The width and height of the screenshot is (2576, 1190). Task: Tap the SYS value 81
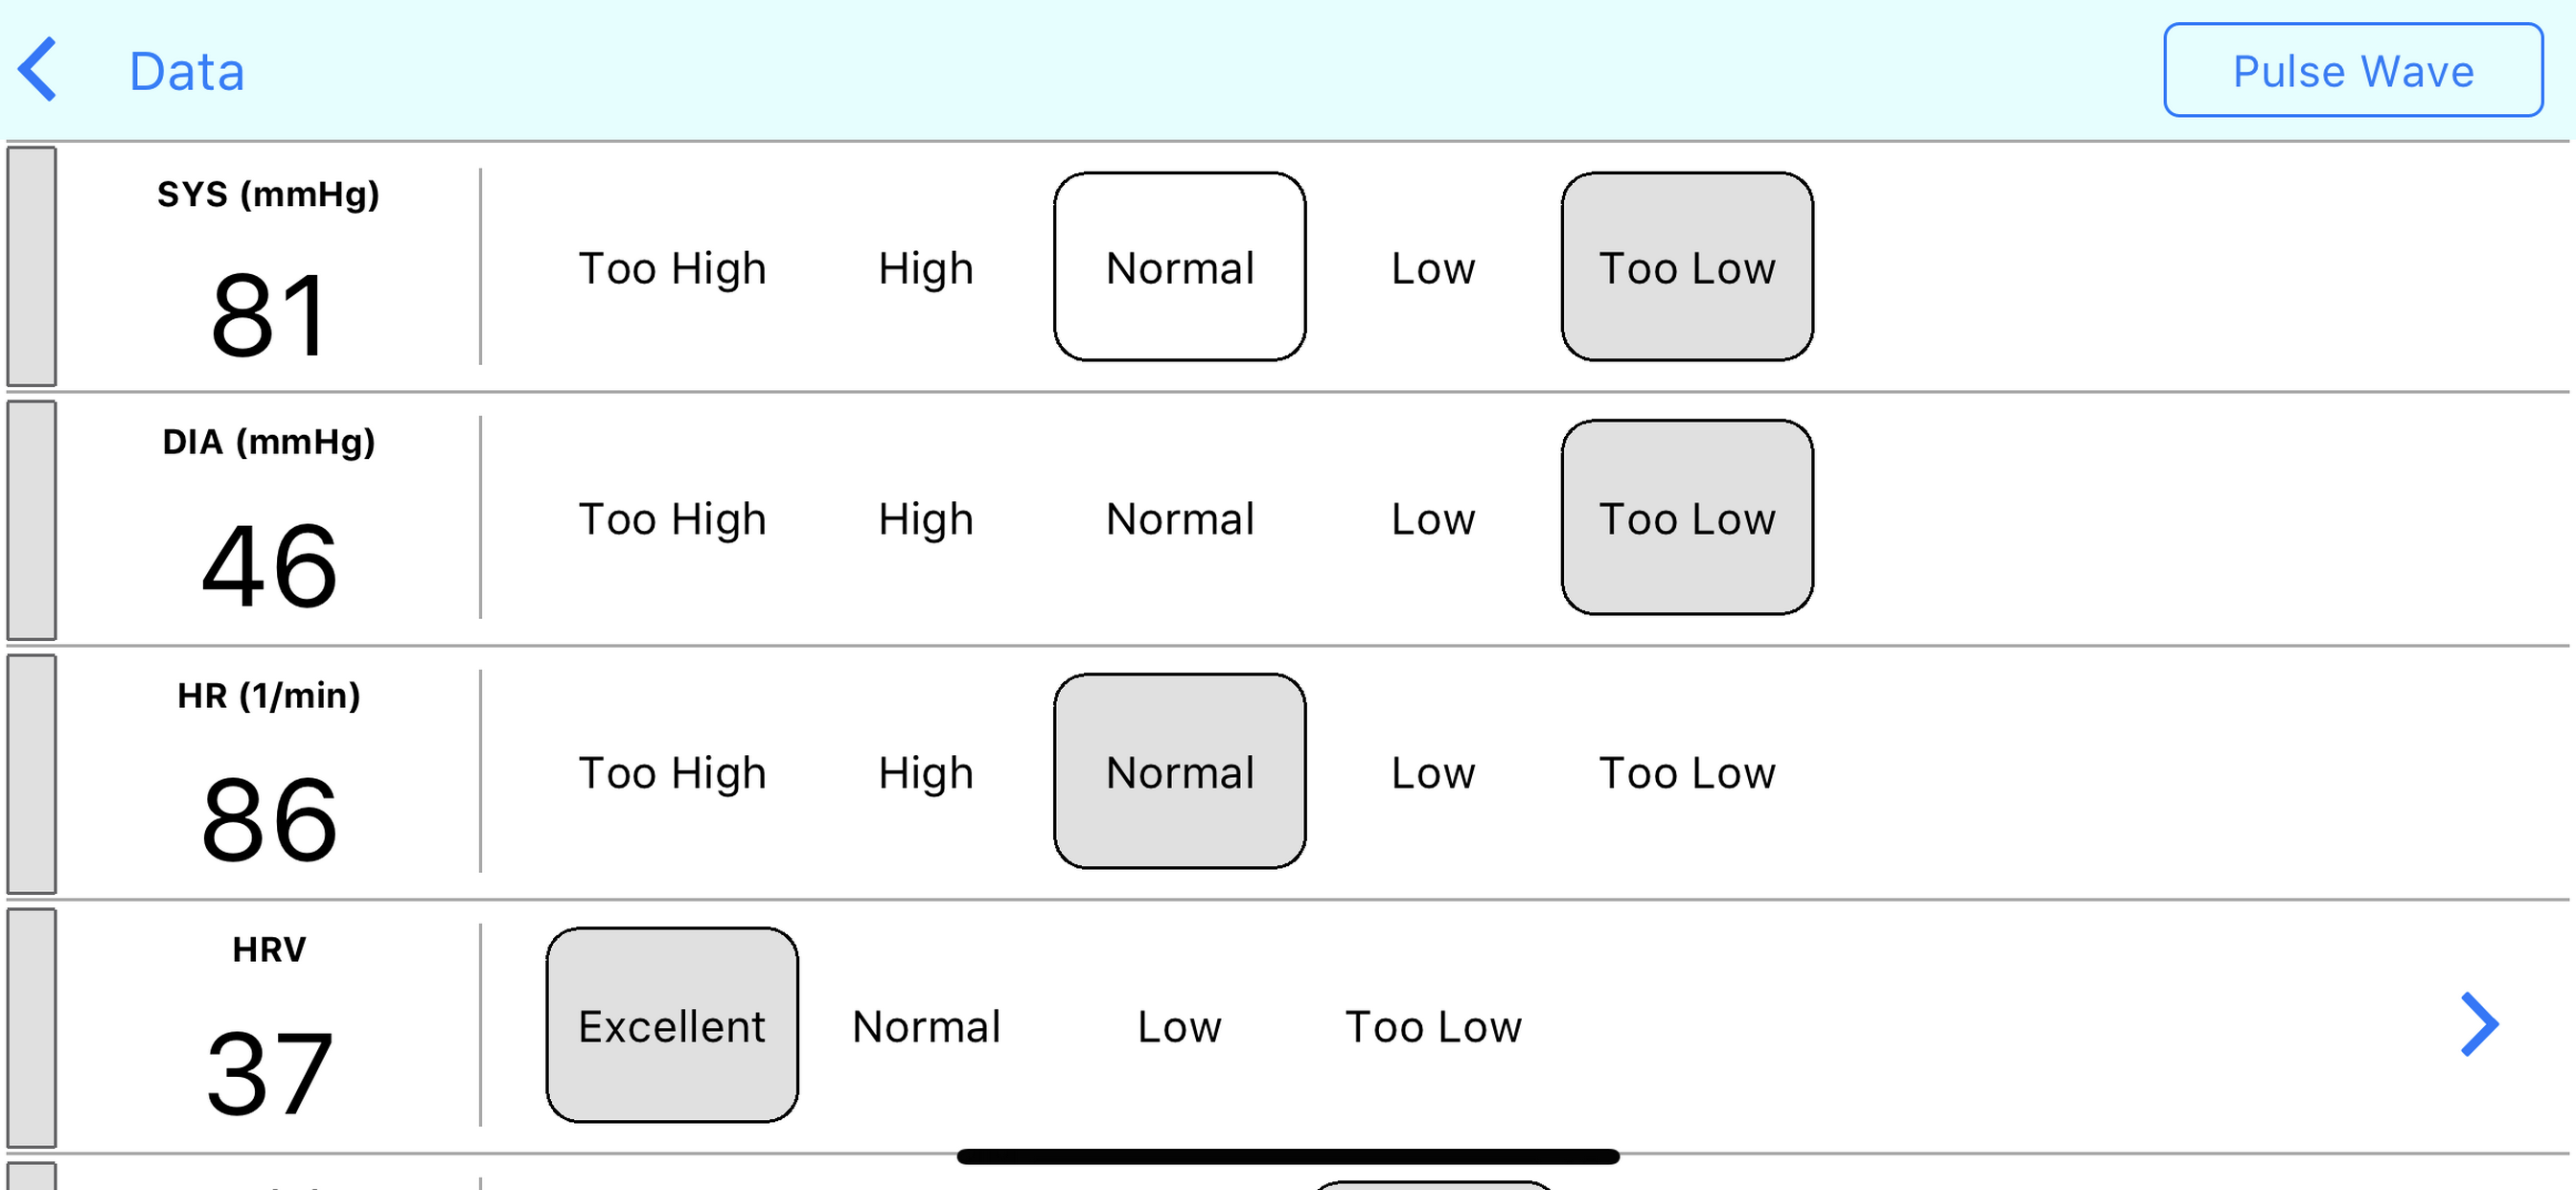(x=269, y=315)
